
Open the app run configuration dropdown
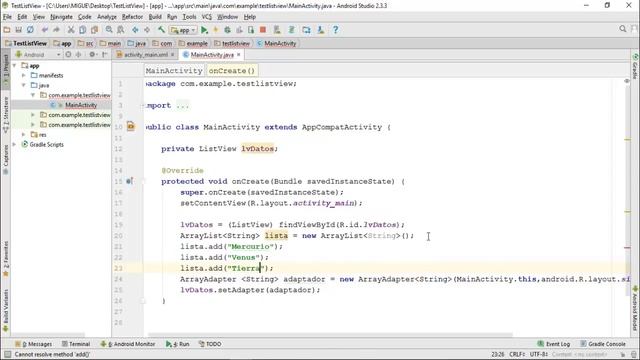pos(183,30)
